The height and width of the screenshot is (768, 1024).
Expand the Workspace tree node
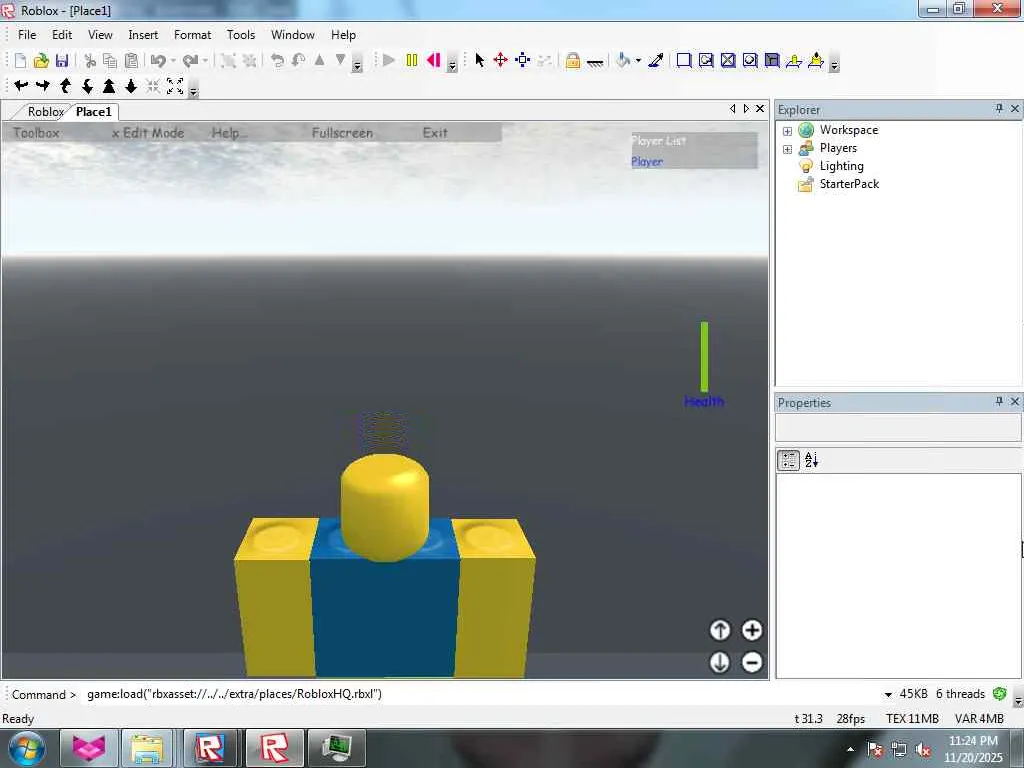[x=788, y=131]
